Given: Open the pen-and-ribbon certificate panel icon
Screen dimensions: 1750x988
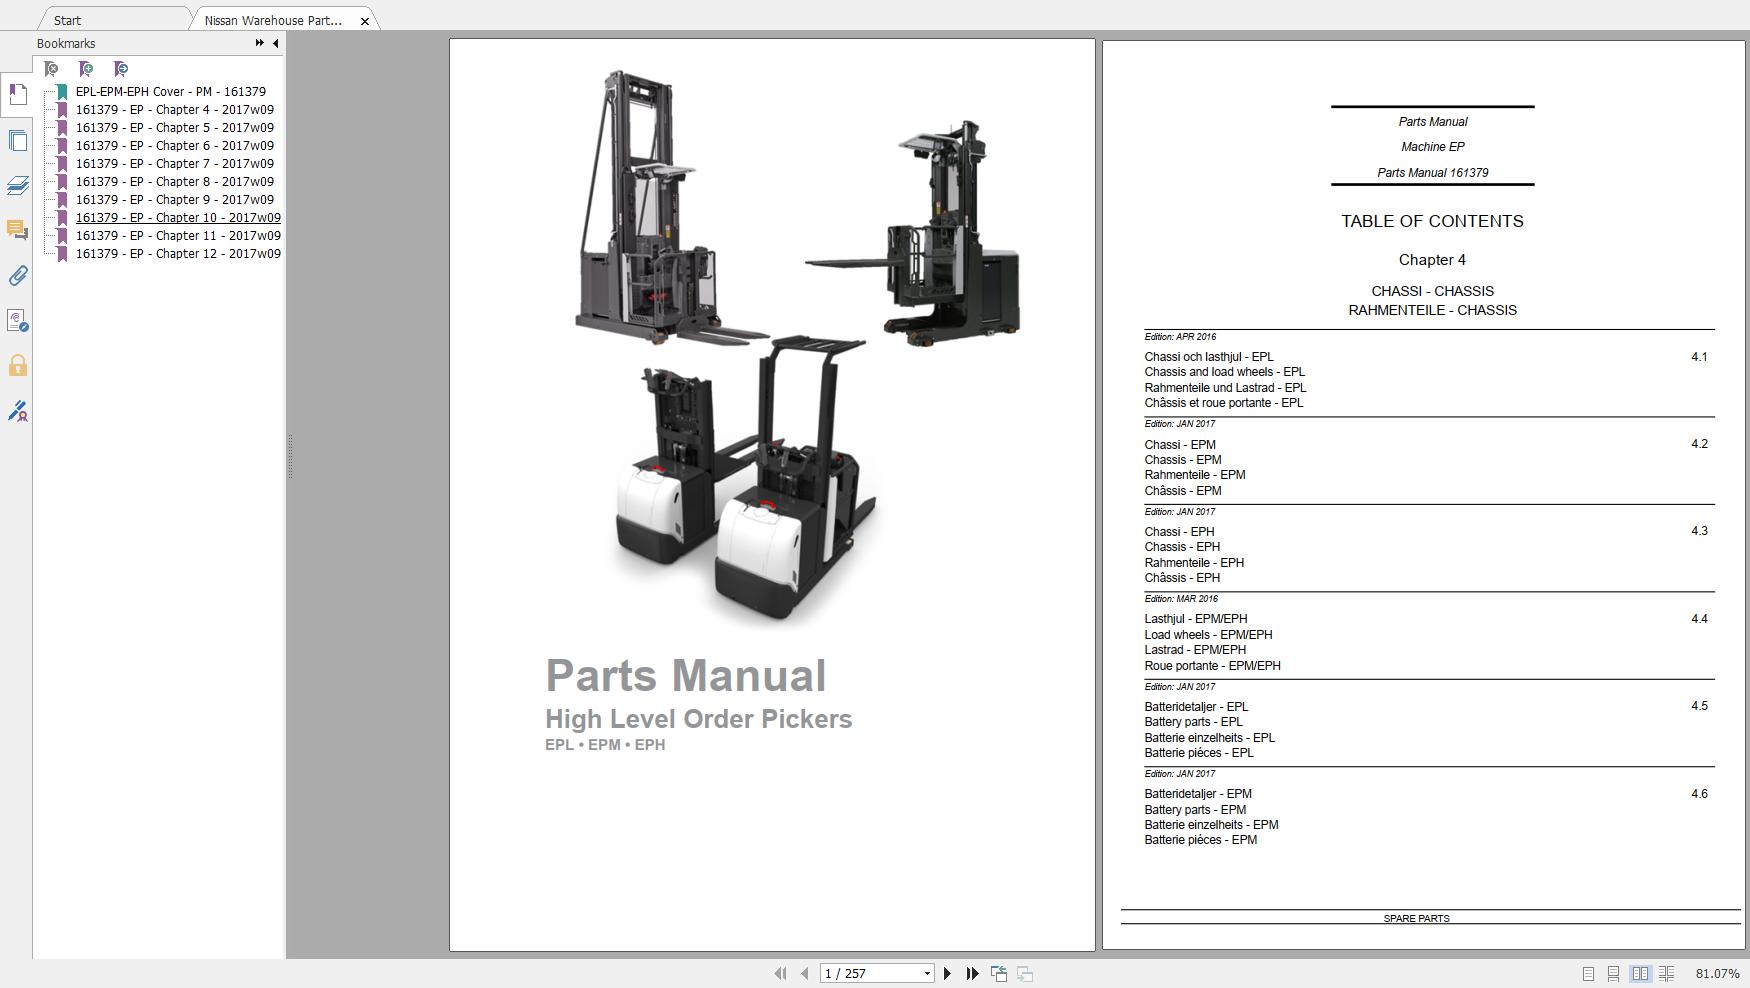Looking at the screenshot, I should tap(17, 411).
